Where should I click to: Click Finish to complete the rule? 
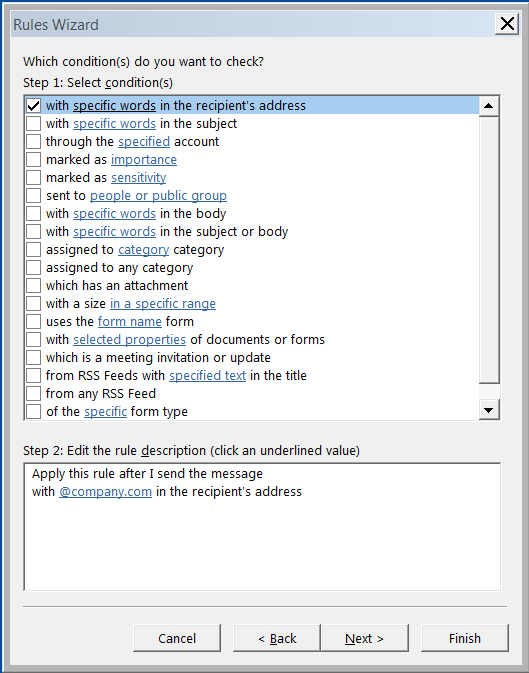[x=465, y=639]
